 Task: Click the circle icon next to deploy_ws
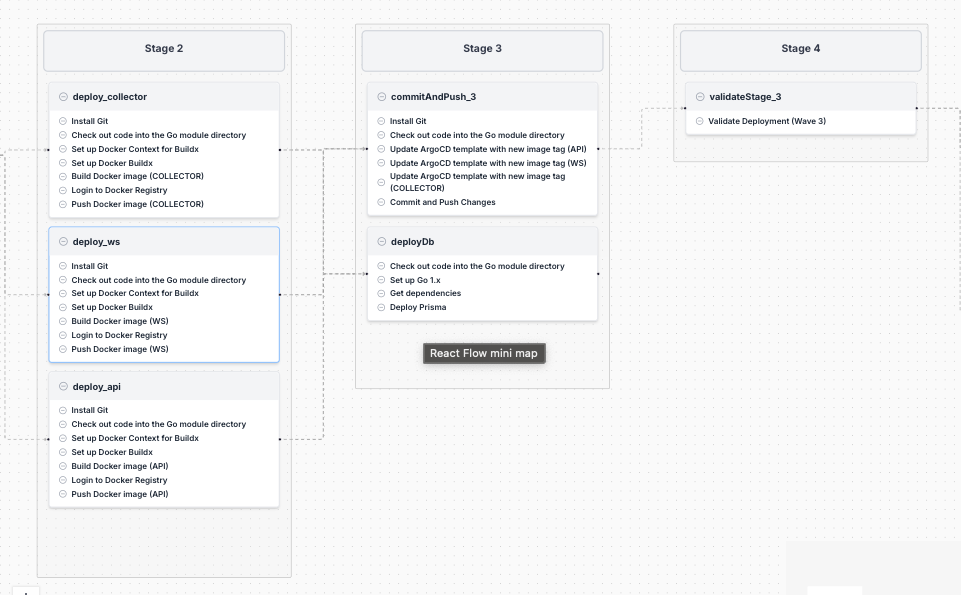(63, 242)
